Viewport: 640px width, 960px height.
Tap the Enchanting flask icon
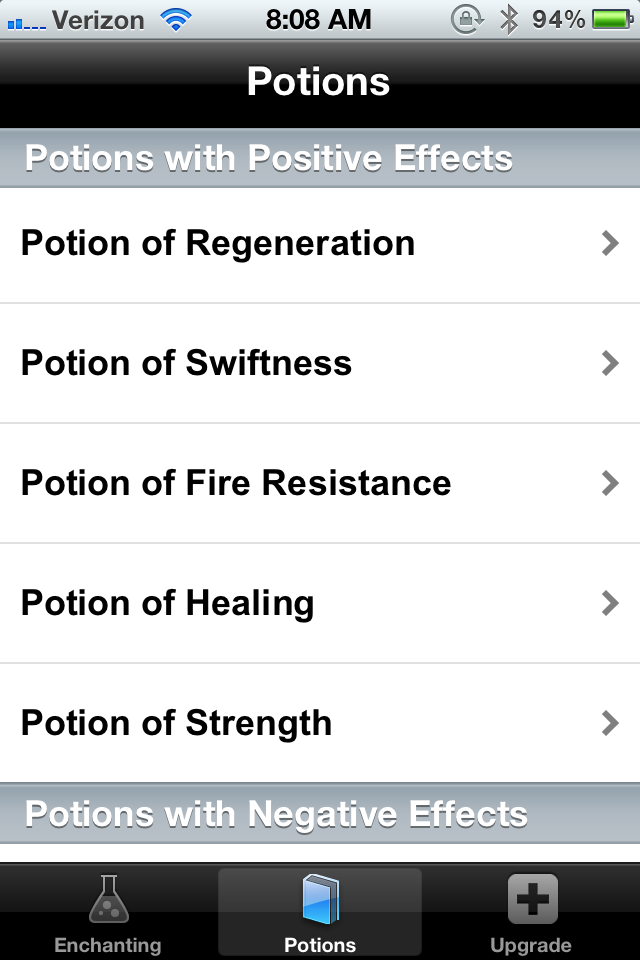point(107,898)
